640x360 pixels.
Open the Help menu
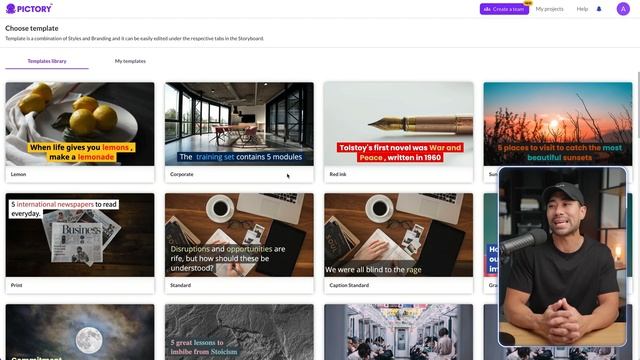582,9
